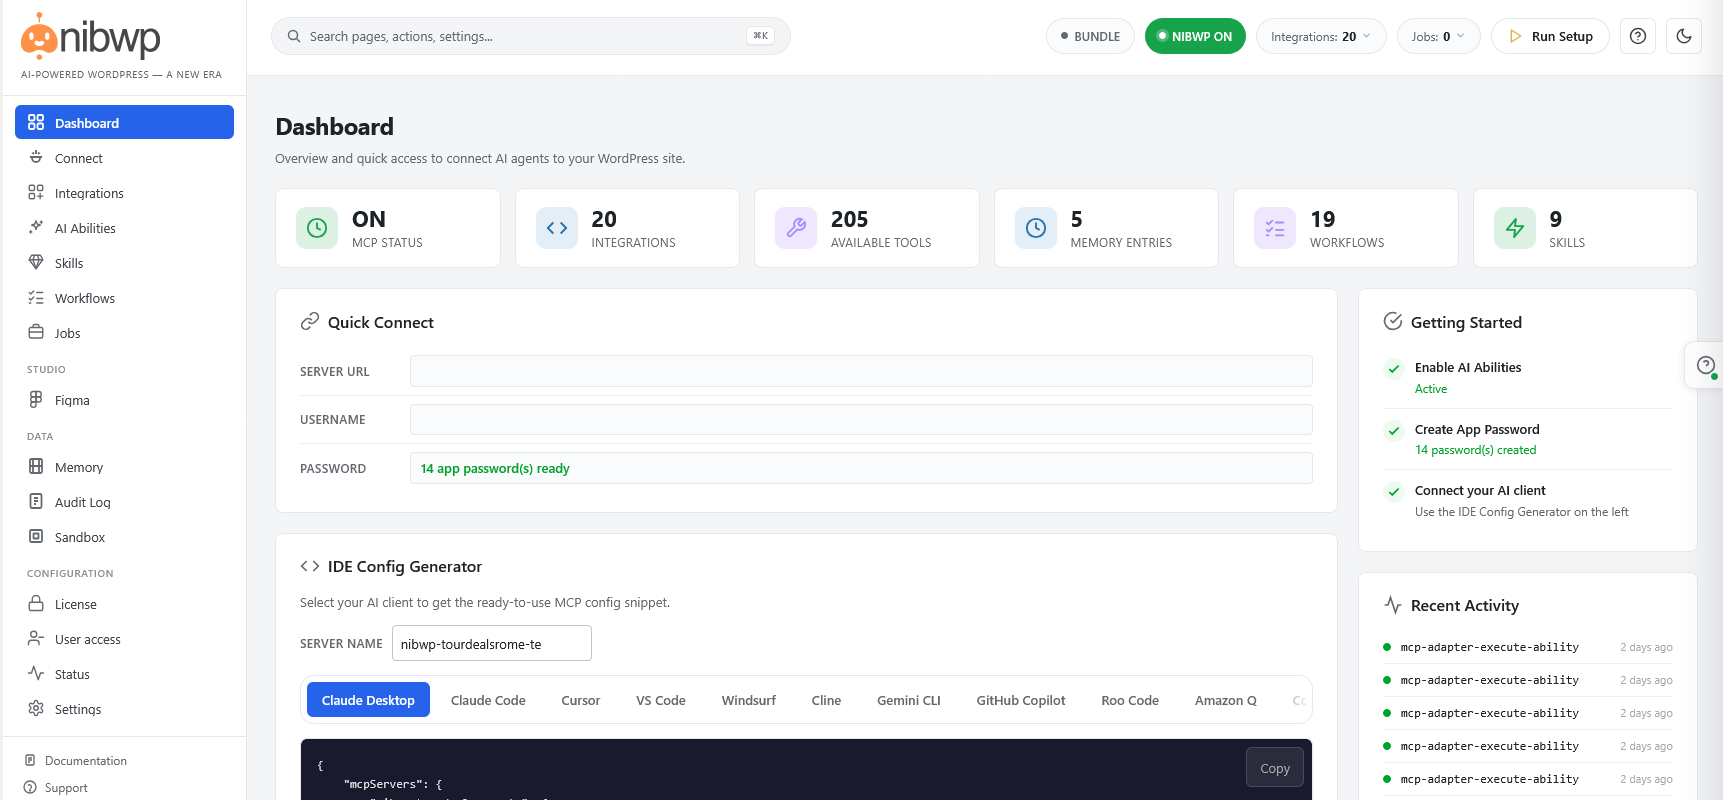Viewport: 1723px width, 800px height.
Task: Click the Integrations code brackets card icon
Action: tap(557, 228)
